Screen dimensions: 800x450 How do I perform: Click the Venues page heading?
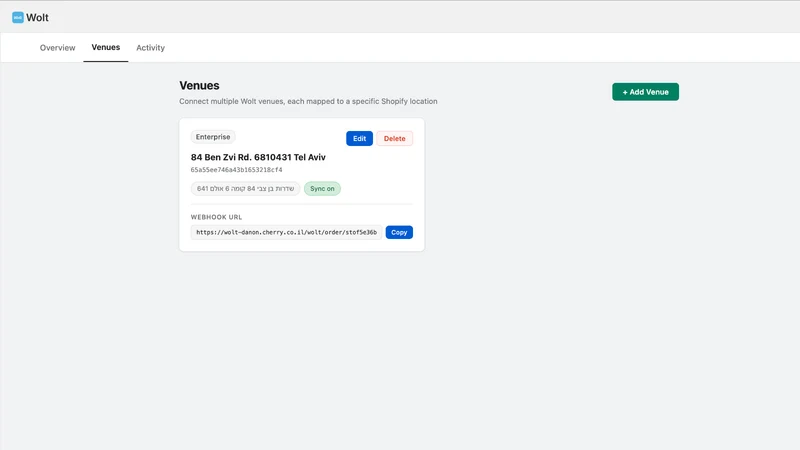pos(199,85)
